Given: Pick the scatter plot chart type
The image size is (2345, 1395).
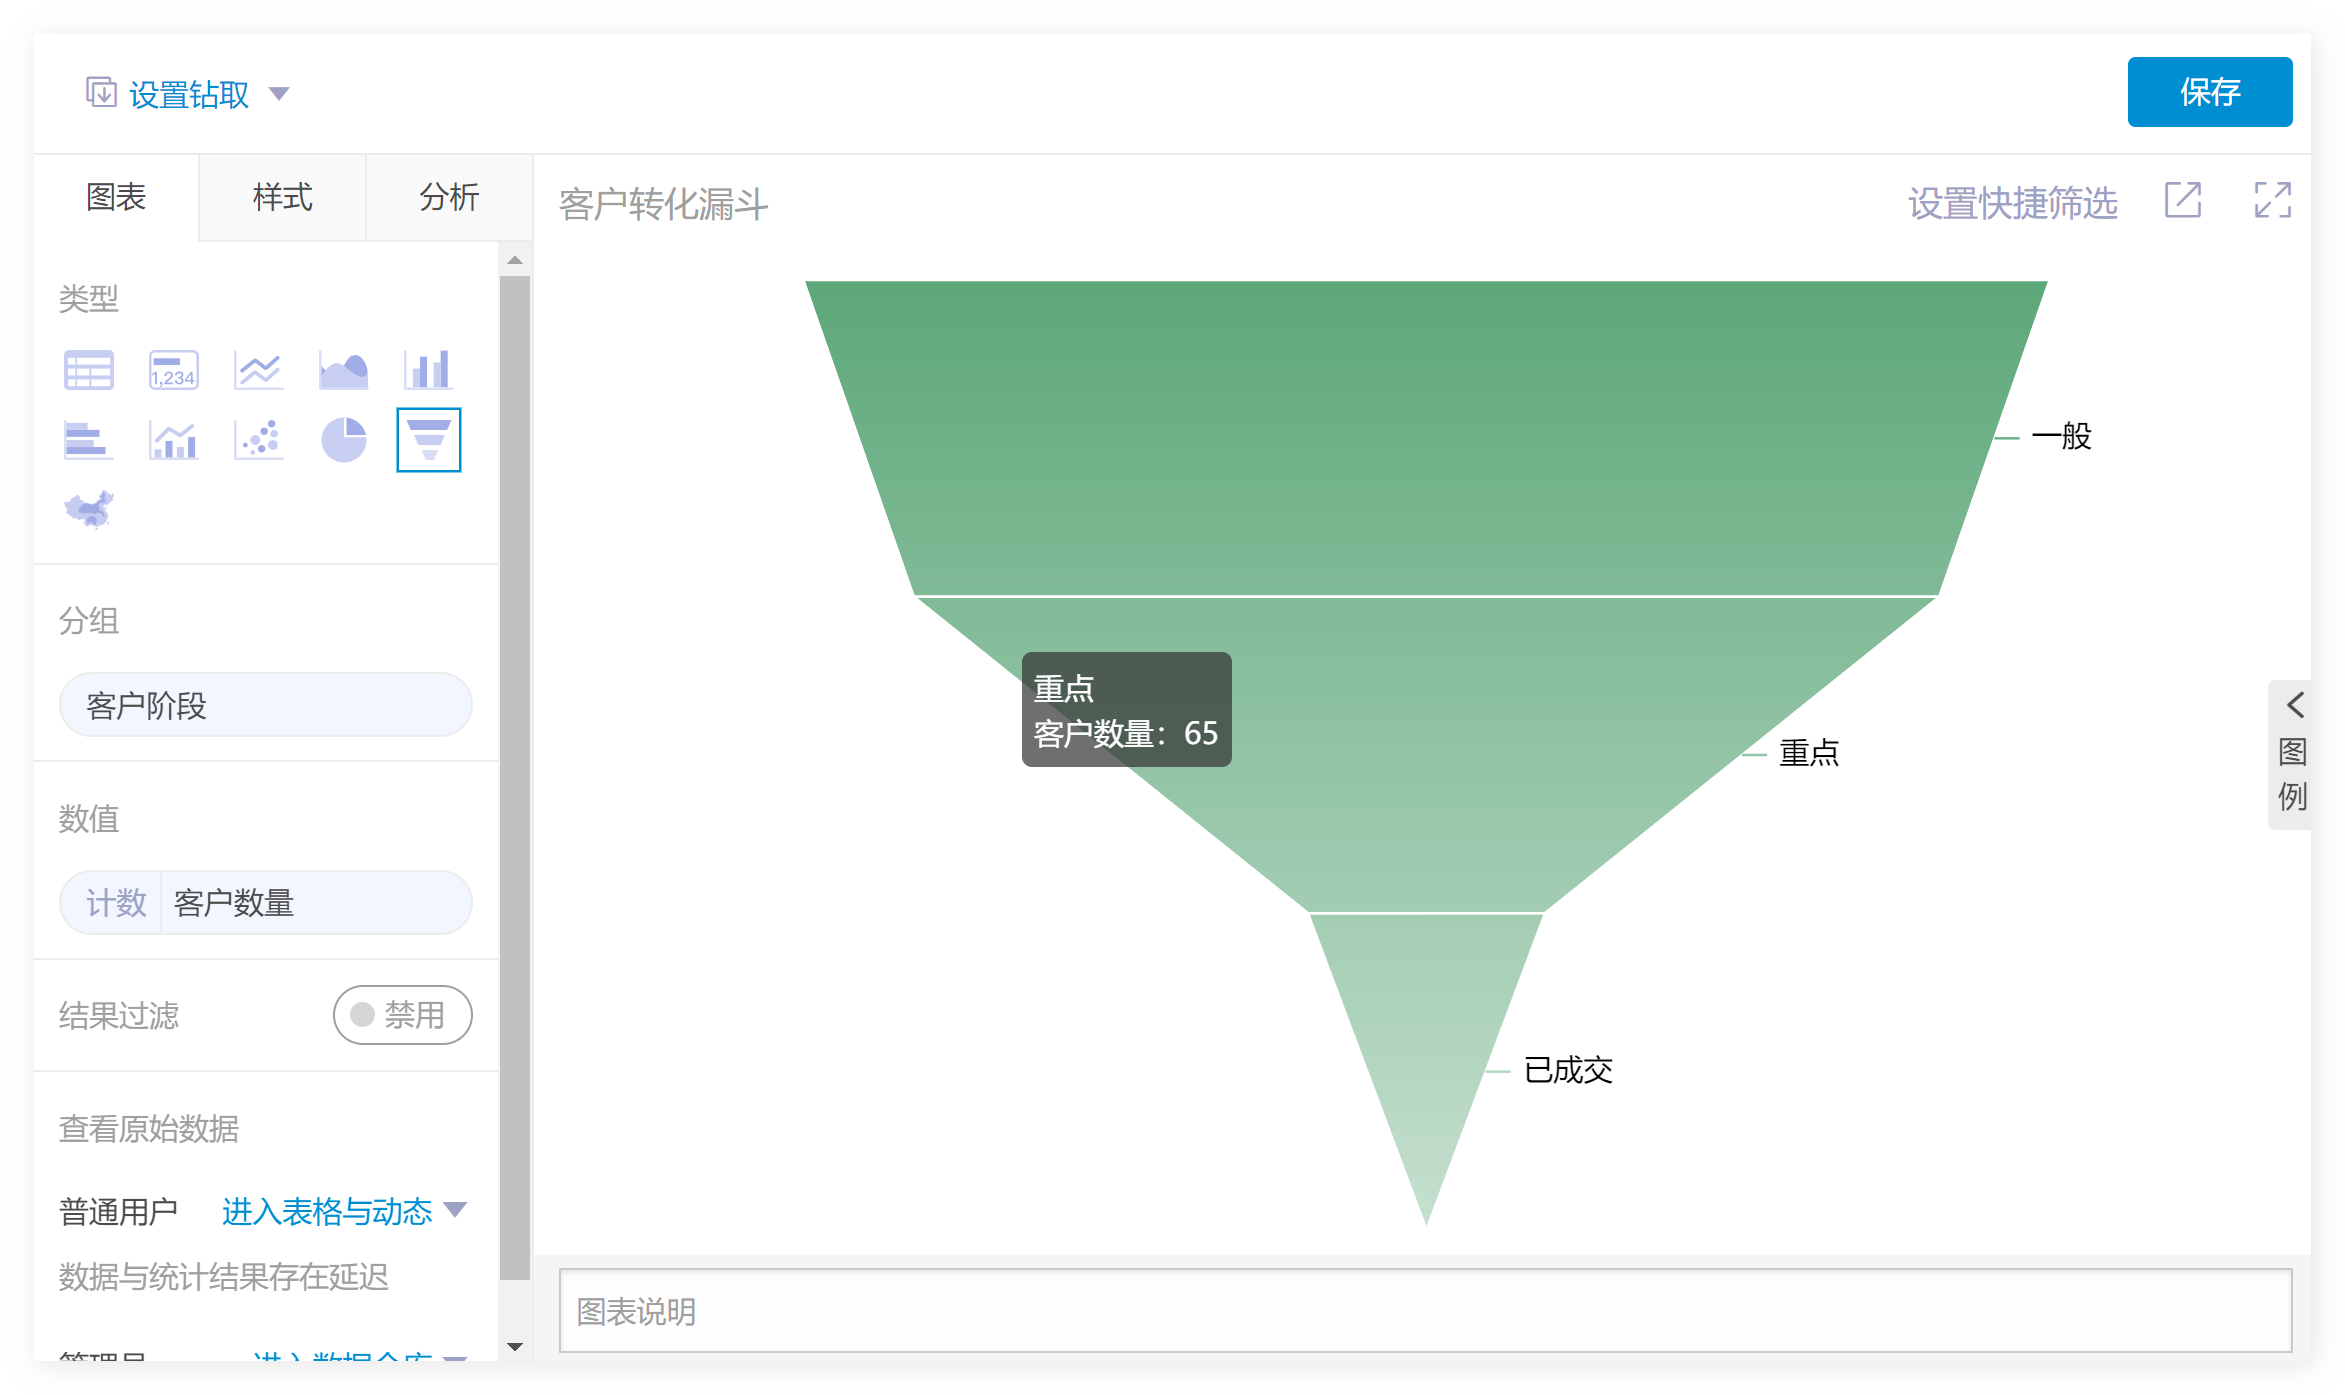Looking at the screenshot, I should tap(259, 440).
